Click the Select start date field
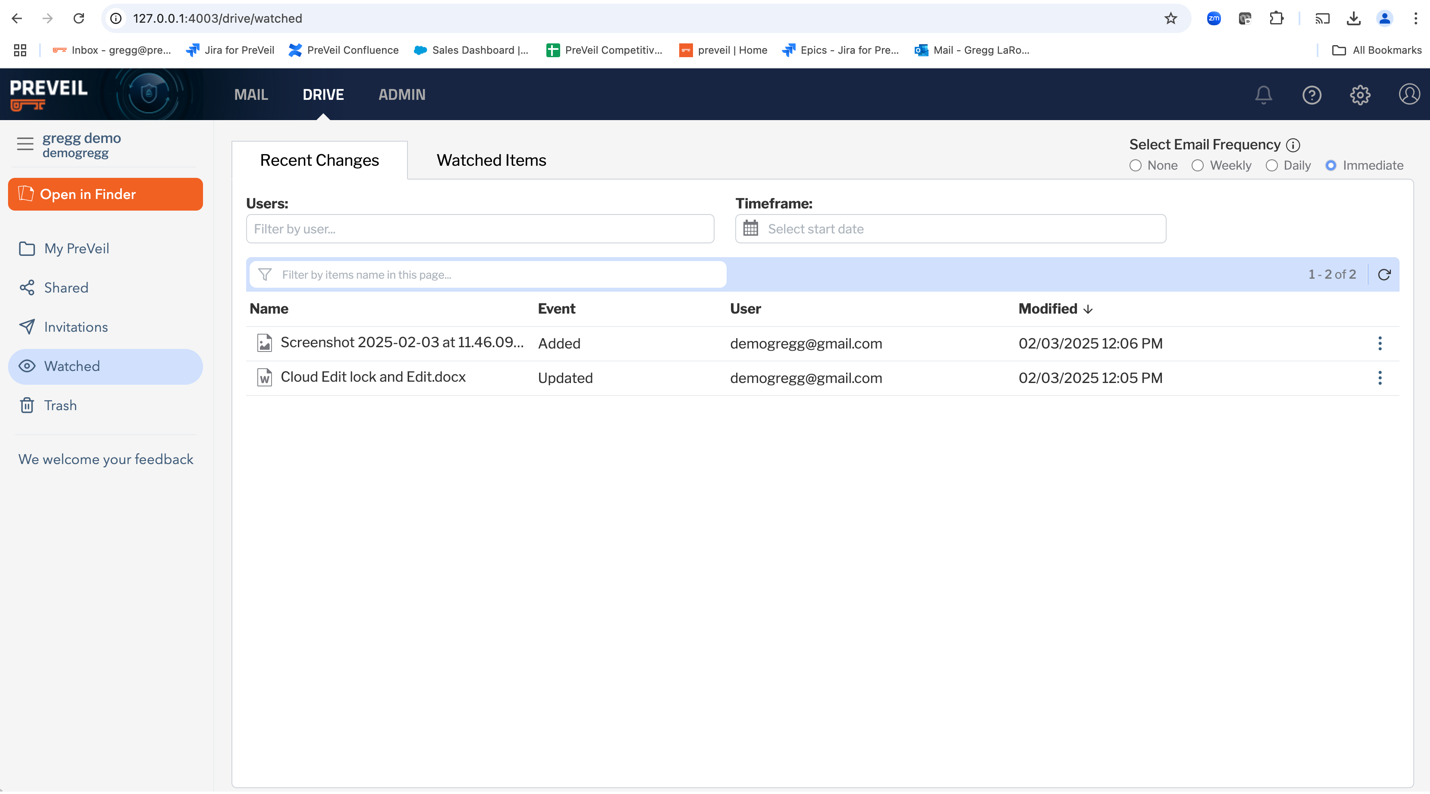 click(950, 229)
